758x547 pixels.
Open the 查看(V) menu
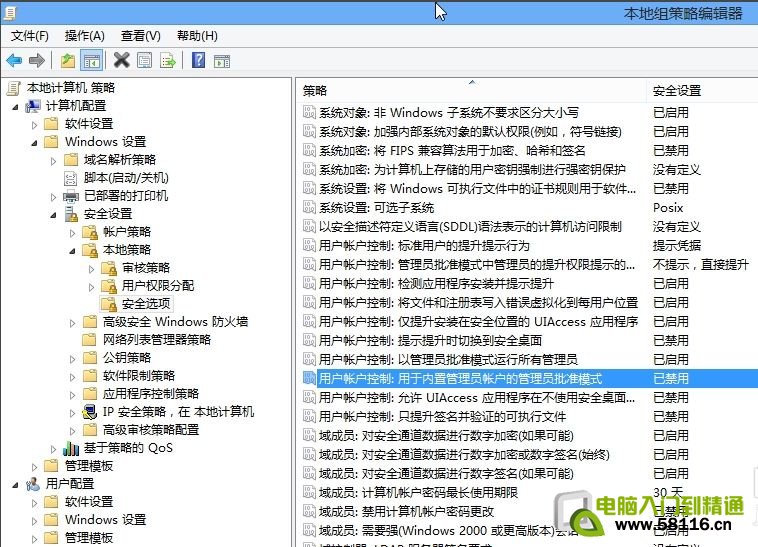click(139, 36)
